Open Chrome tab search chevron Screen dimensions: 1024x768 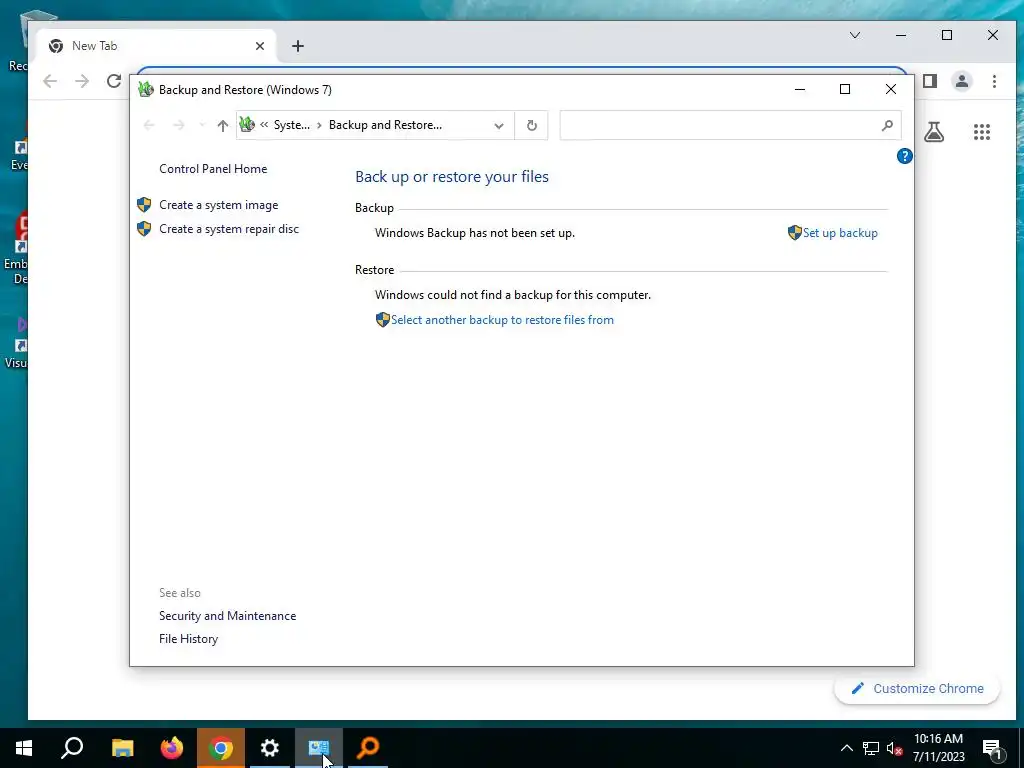[855, 35]
